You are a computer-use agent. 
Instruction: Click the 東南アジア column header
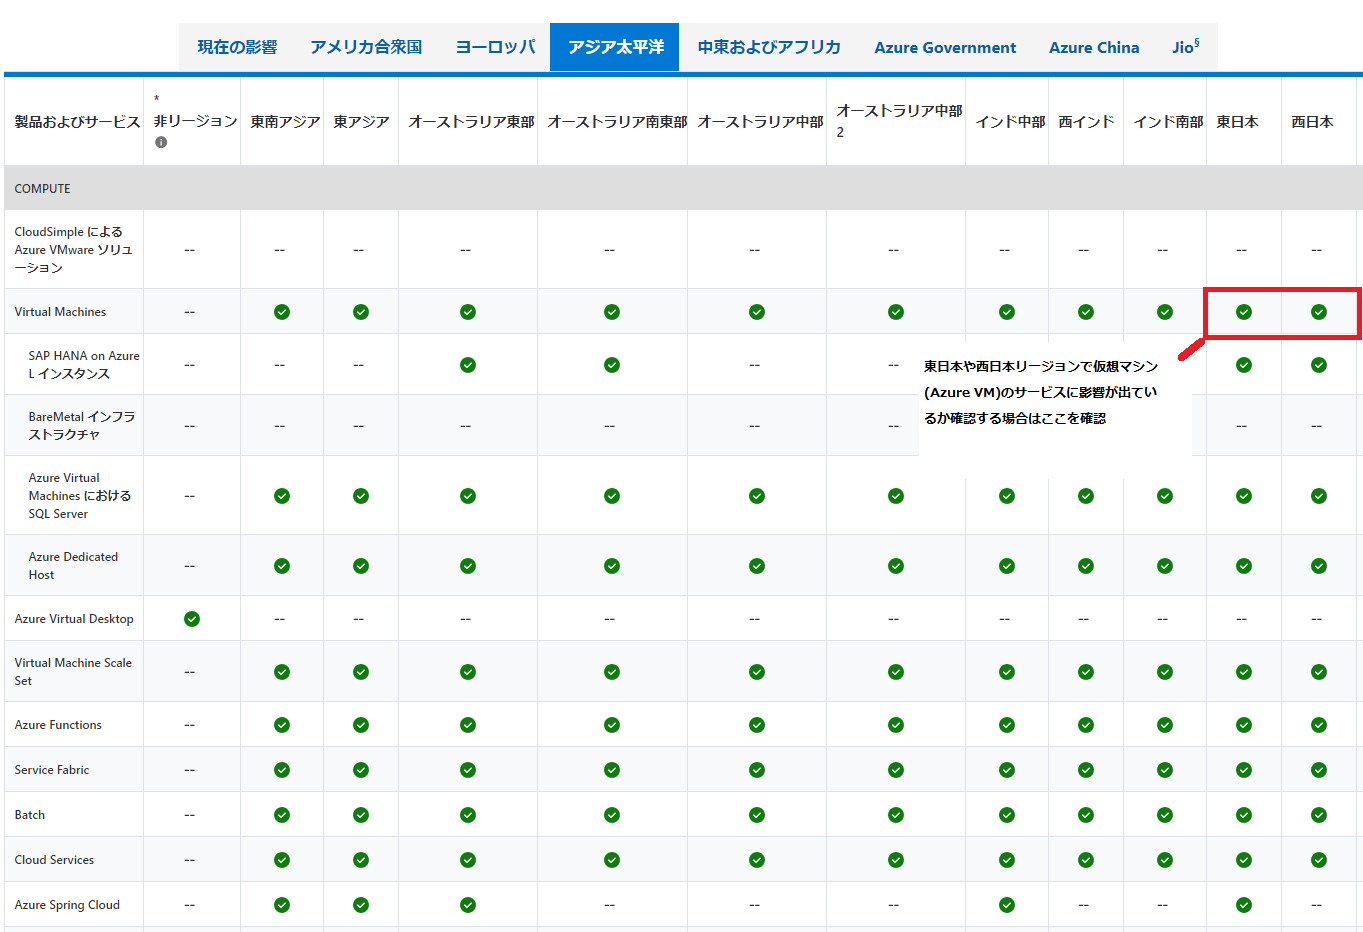[x=285, y=122]
